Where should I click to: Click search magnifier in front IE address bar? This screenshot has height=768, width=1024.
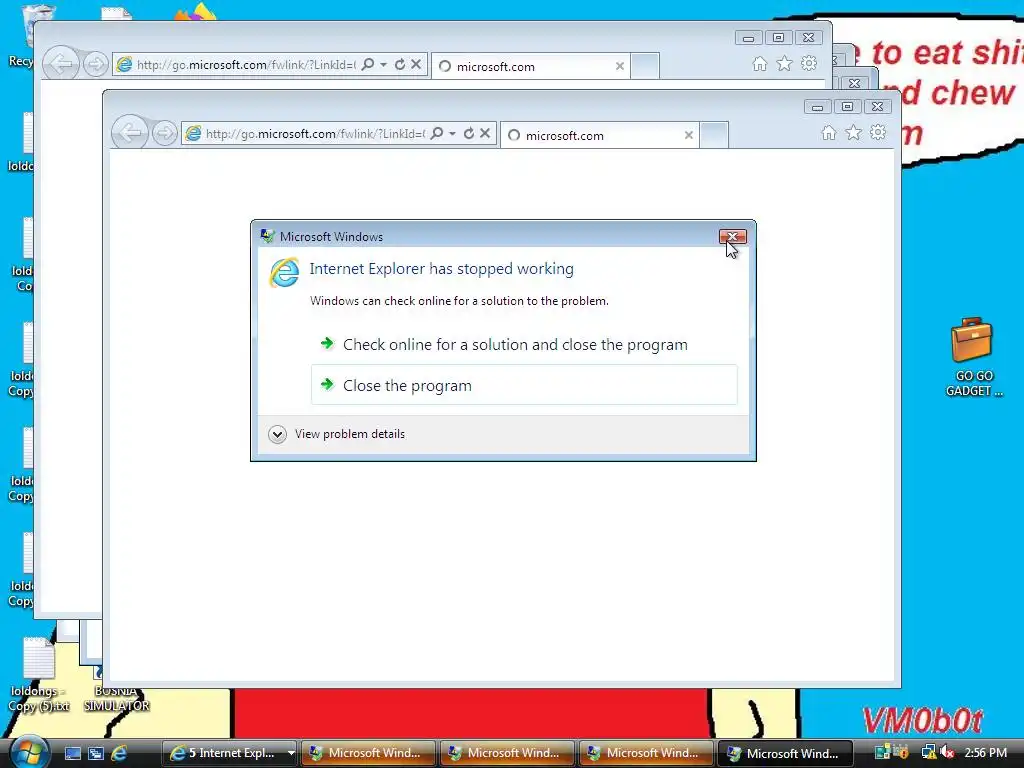click(437, 133)
